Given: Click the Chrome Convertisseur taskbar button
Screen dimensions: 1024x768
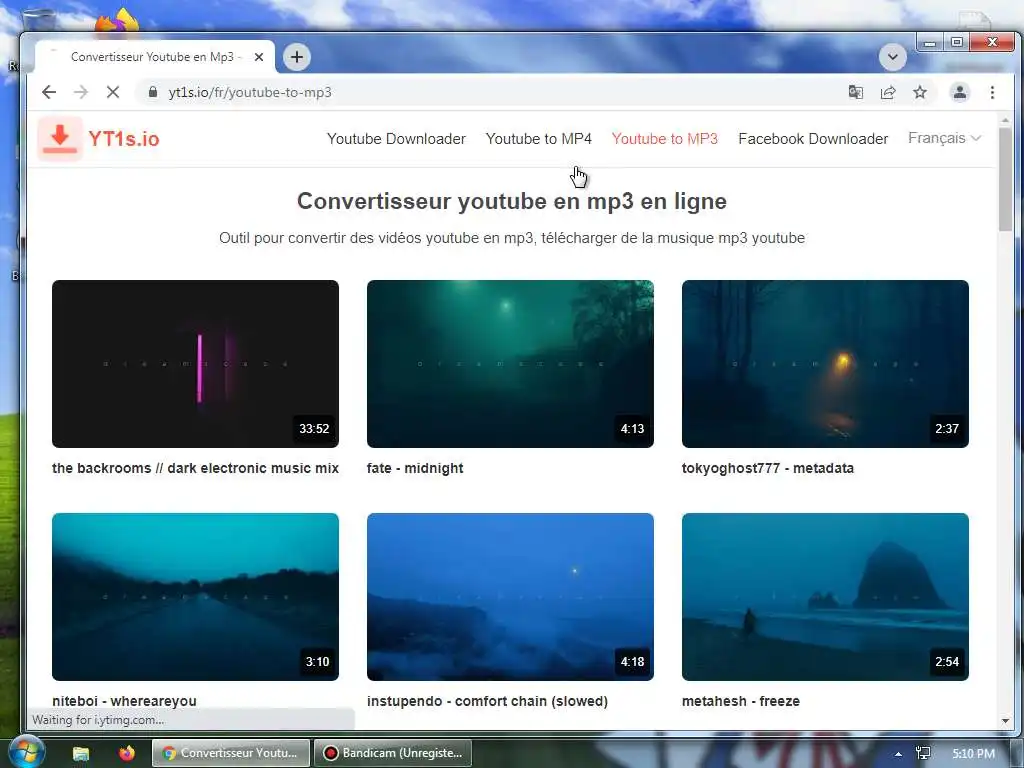Looking at the screenshot, I should [231, 753].
